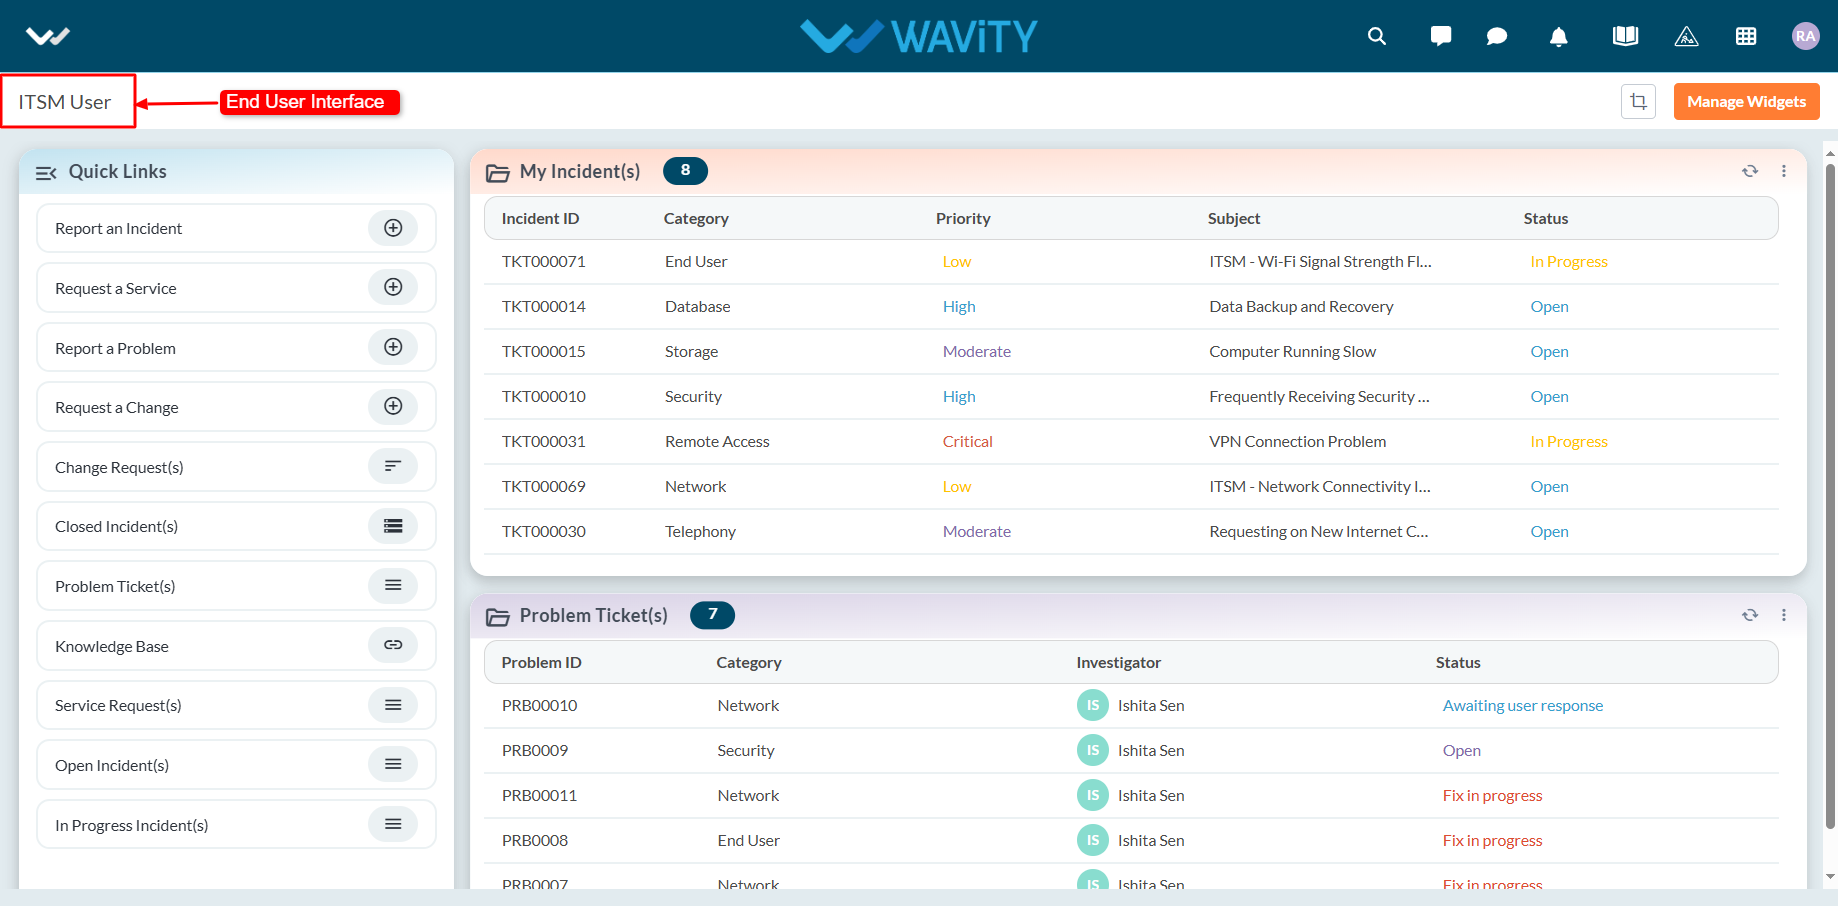The image size is (1838, 906).
Task: Open incident TKT000069
Action: pos(544,486)
